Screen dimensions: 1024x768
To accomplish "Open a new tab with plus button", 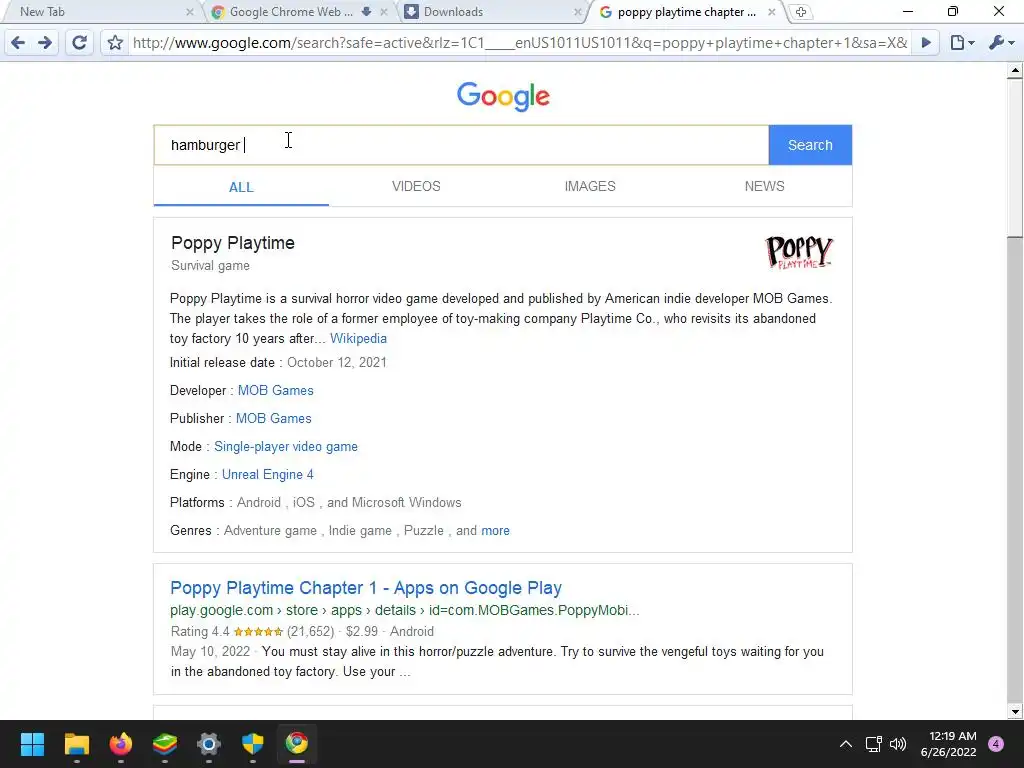I will click(x=801, y=12).
